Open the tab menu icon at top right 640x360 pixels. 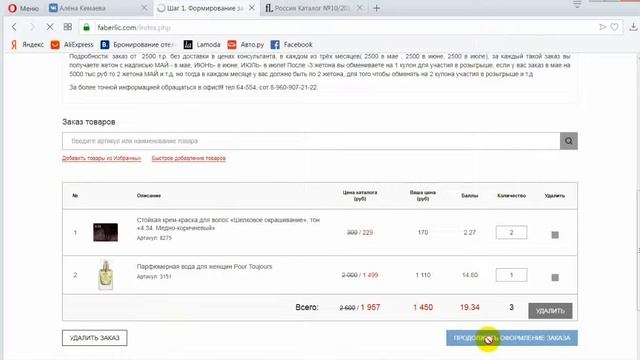(x=577, y=4)
